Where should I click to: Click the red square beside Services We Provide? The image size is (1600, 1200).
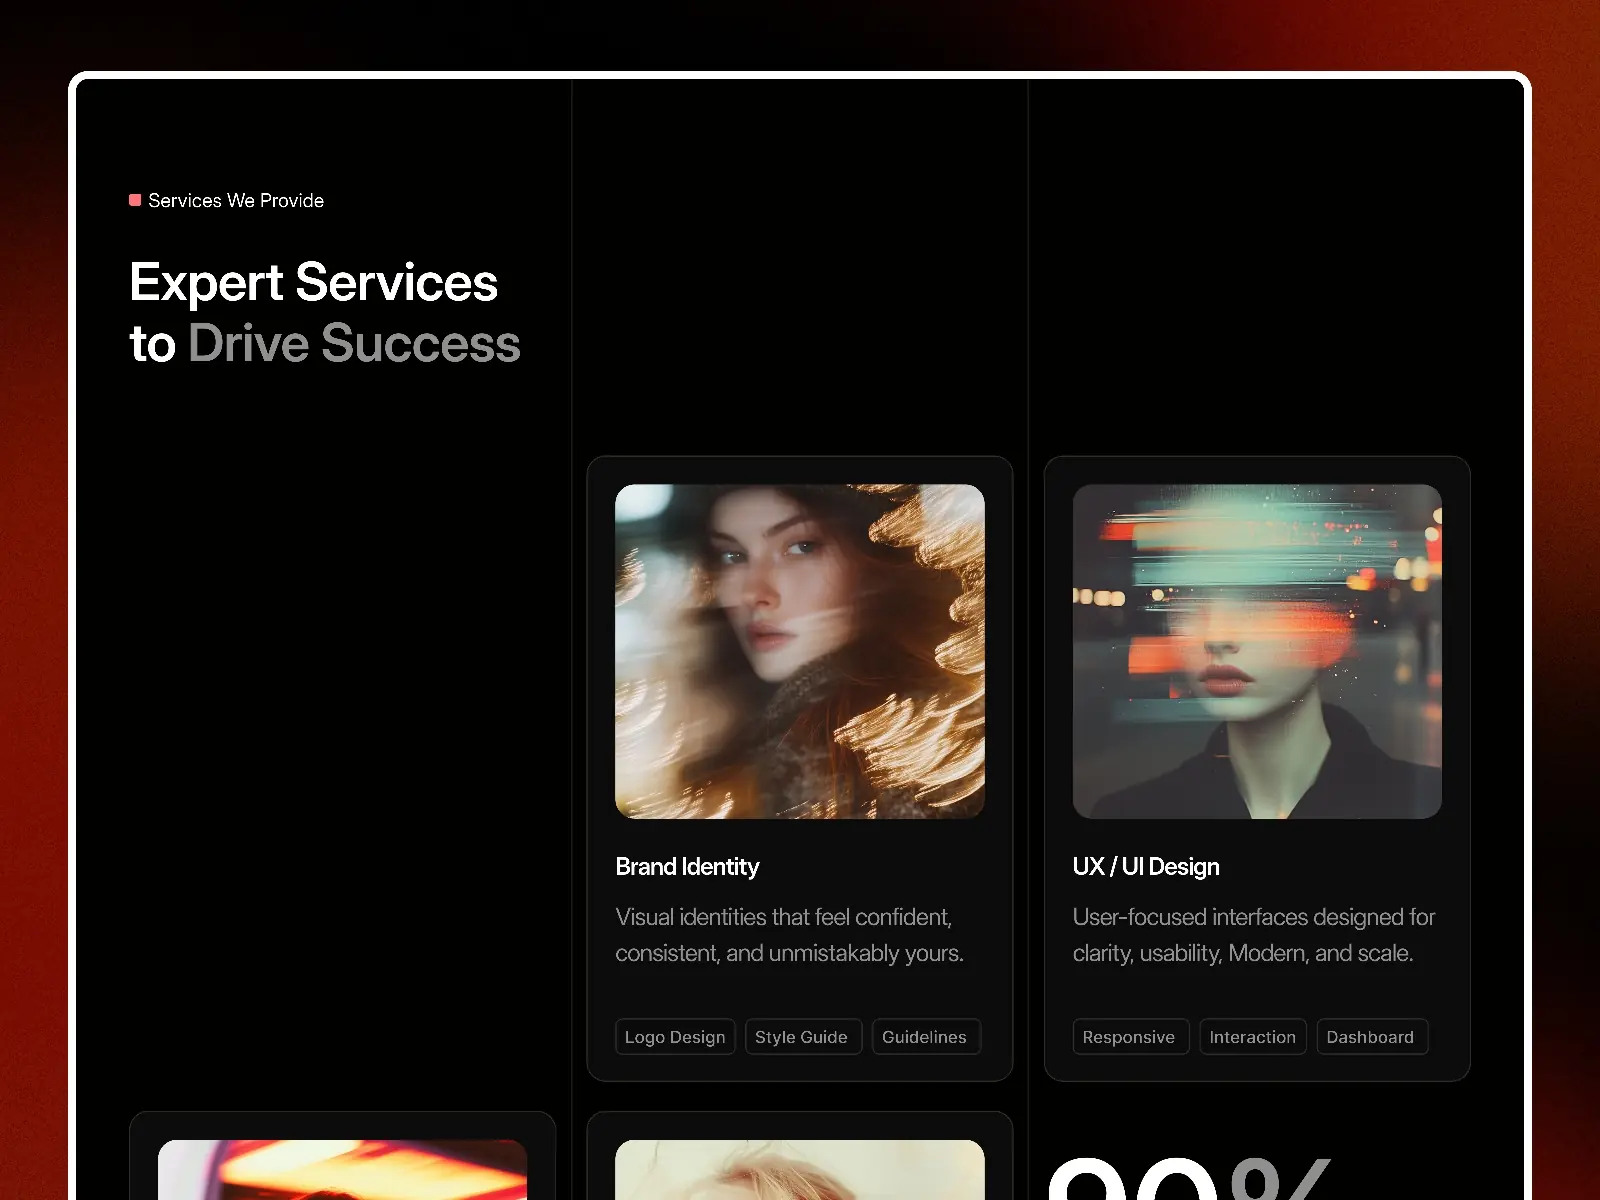point(135,200)
